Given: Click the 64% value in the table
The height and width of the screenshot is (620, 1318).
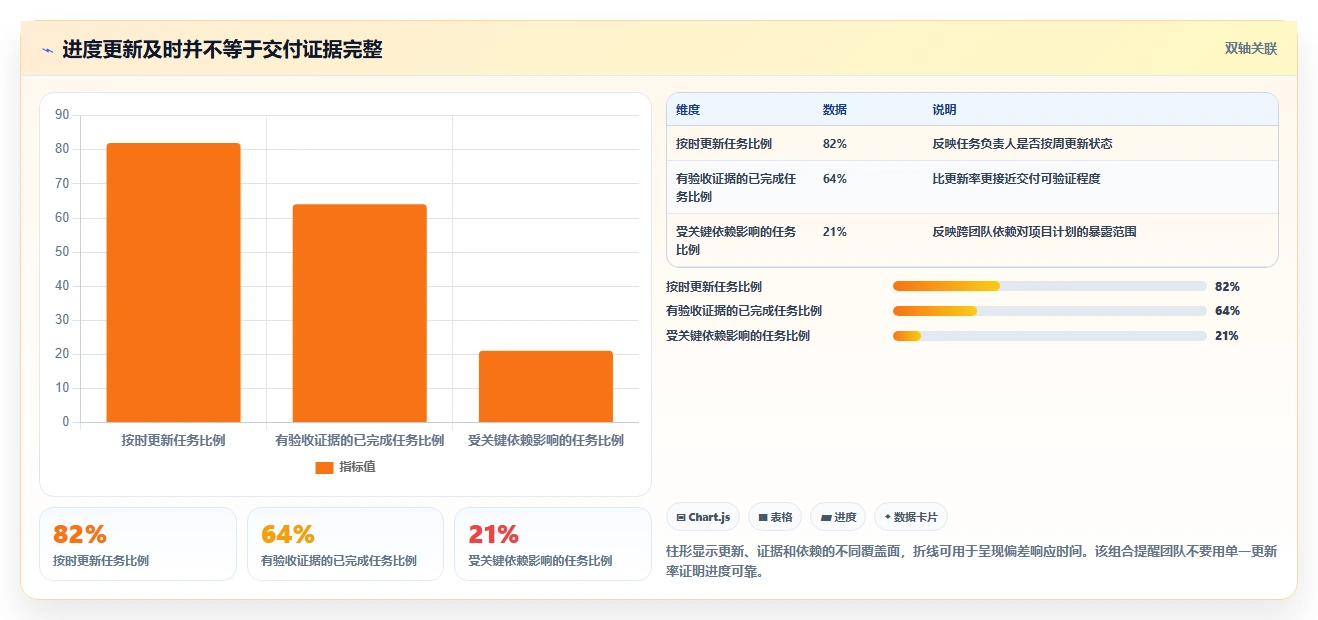Looking at the screenshot, I should click(835, 179).
